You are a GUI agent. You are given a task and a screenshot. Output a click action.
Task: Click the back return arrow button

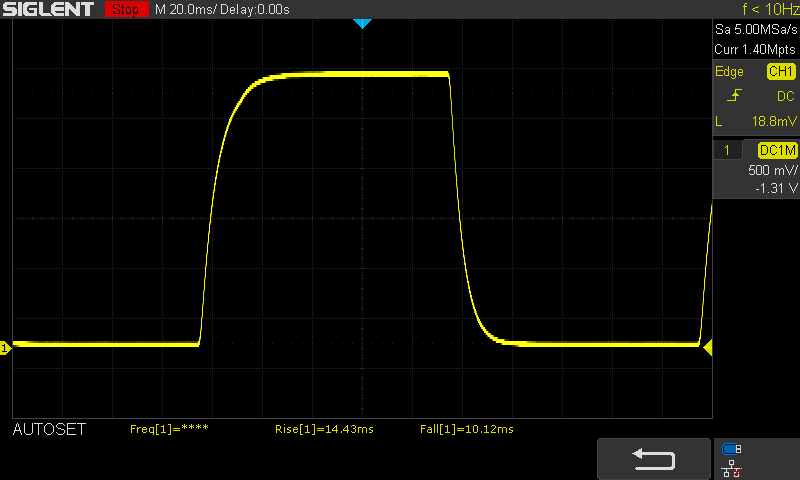coord(654,459)
